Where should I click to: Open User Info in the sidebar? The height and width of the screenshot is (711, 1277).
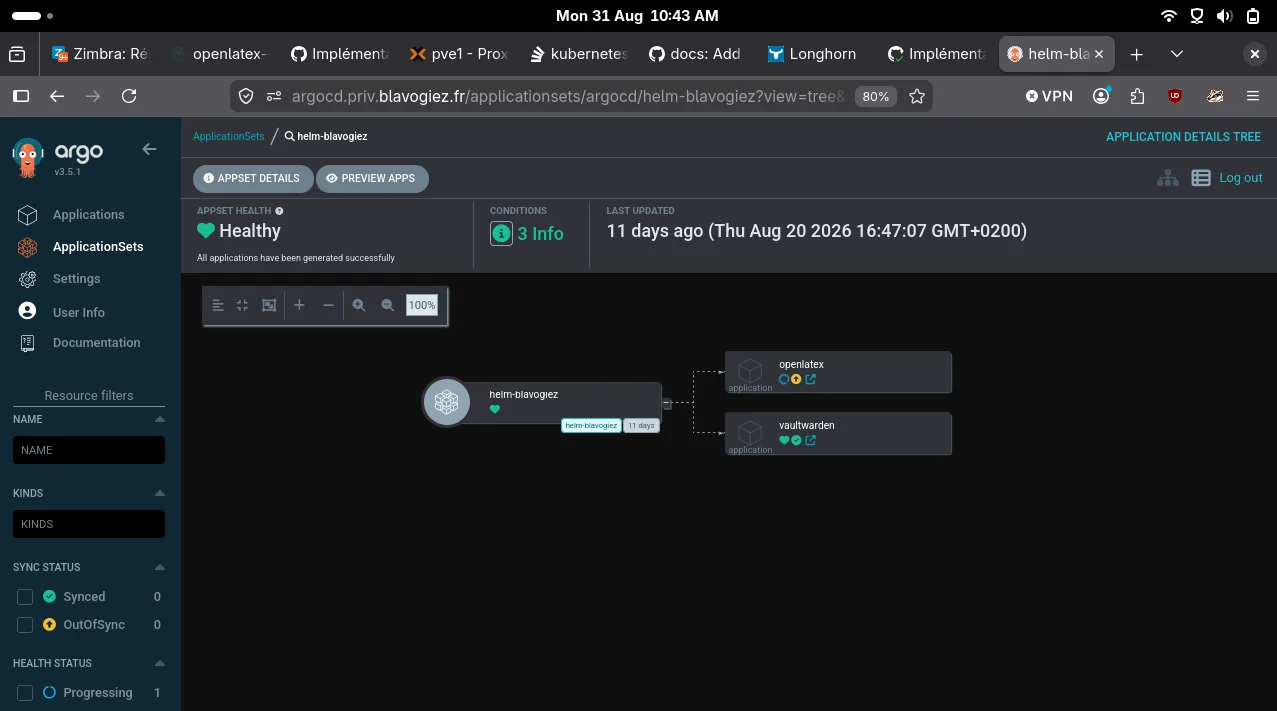pyautogui.click(x=78, y=312)
